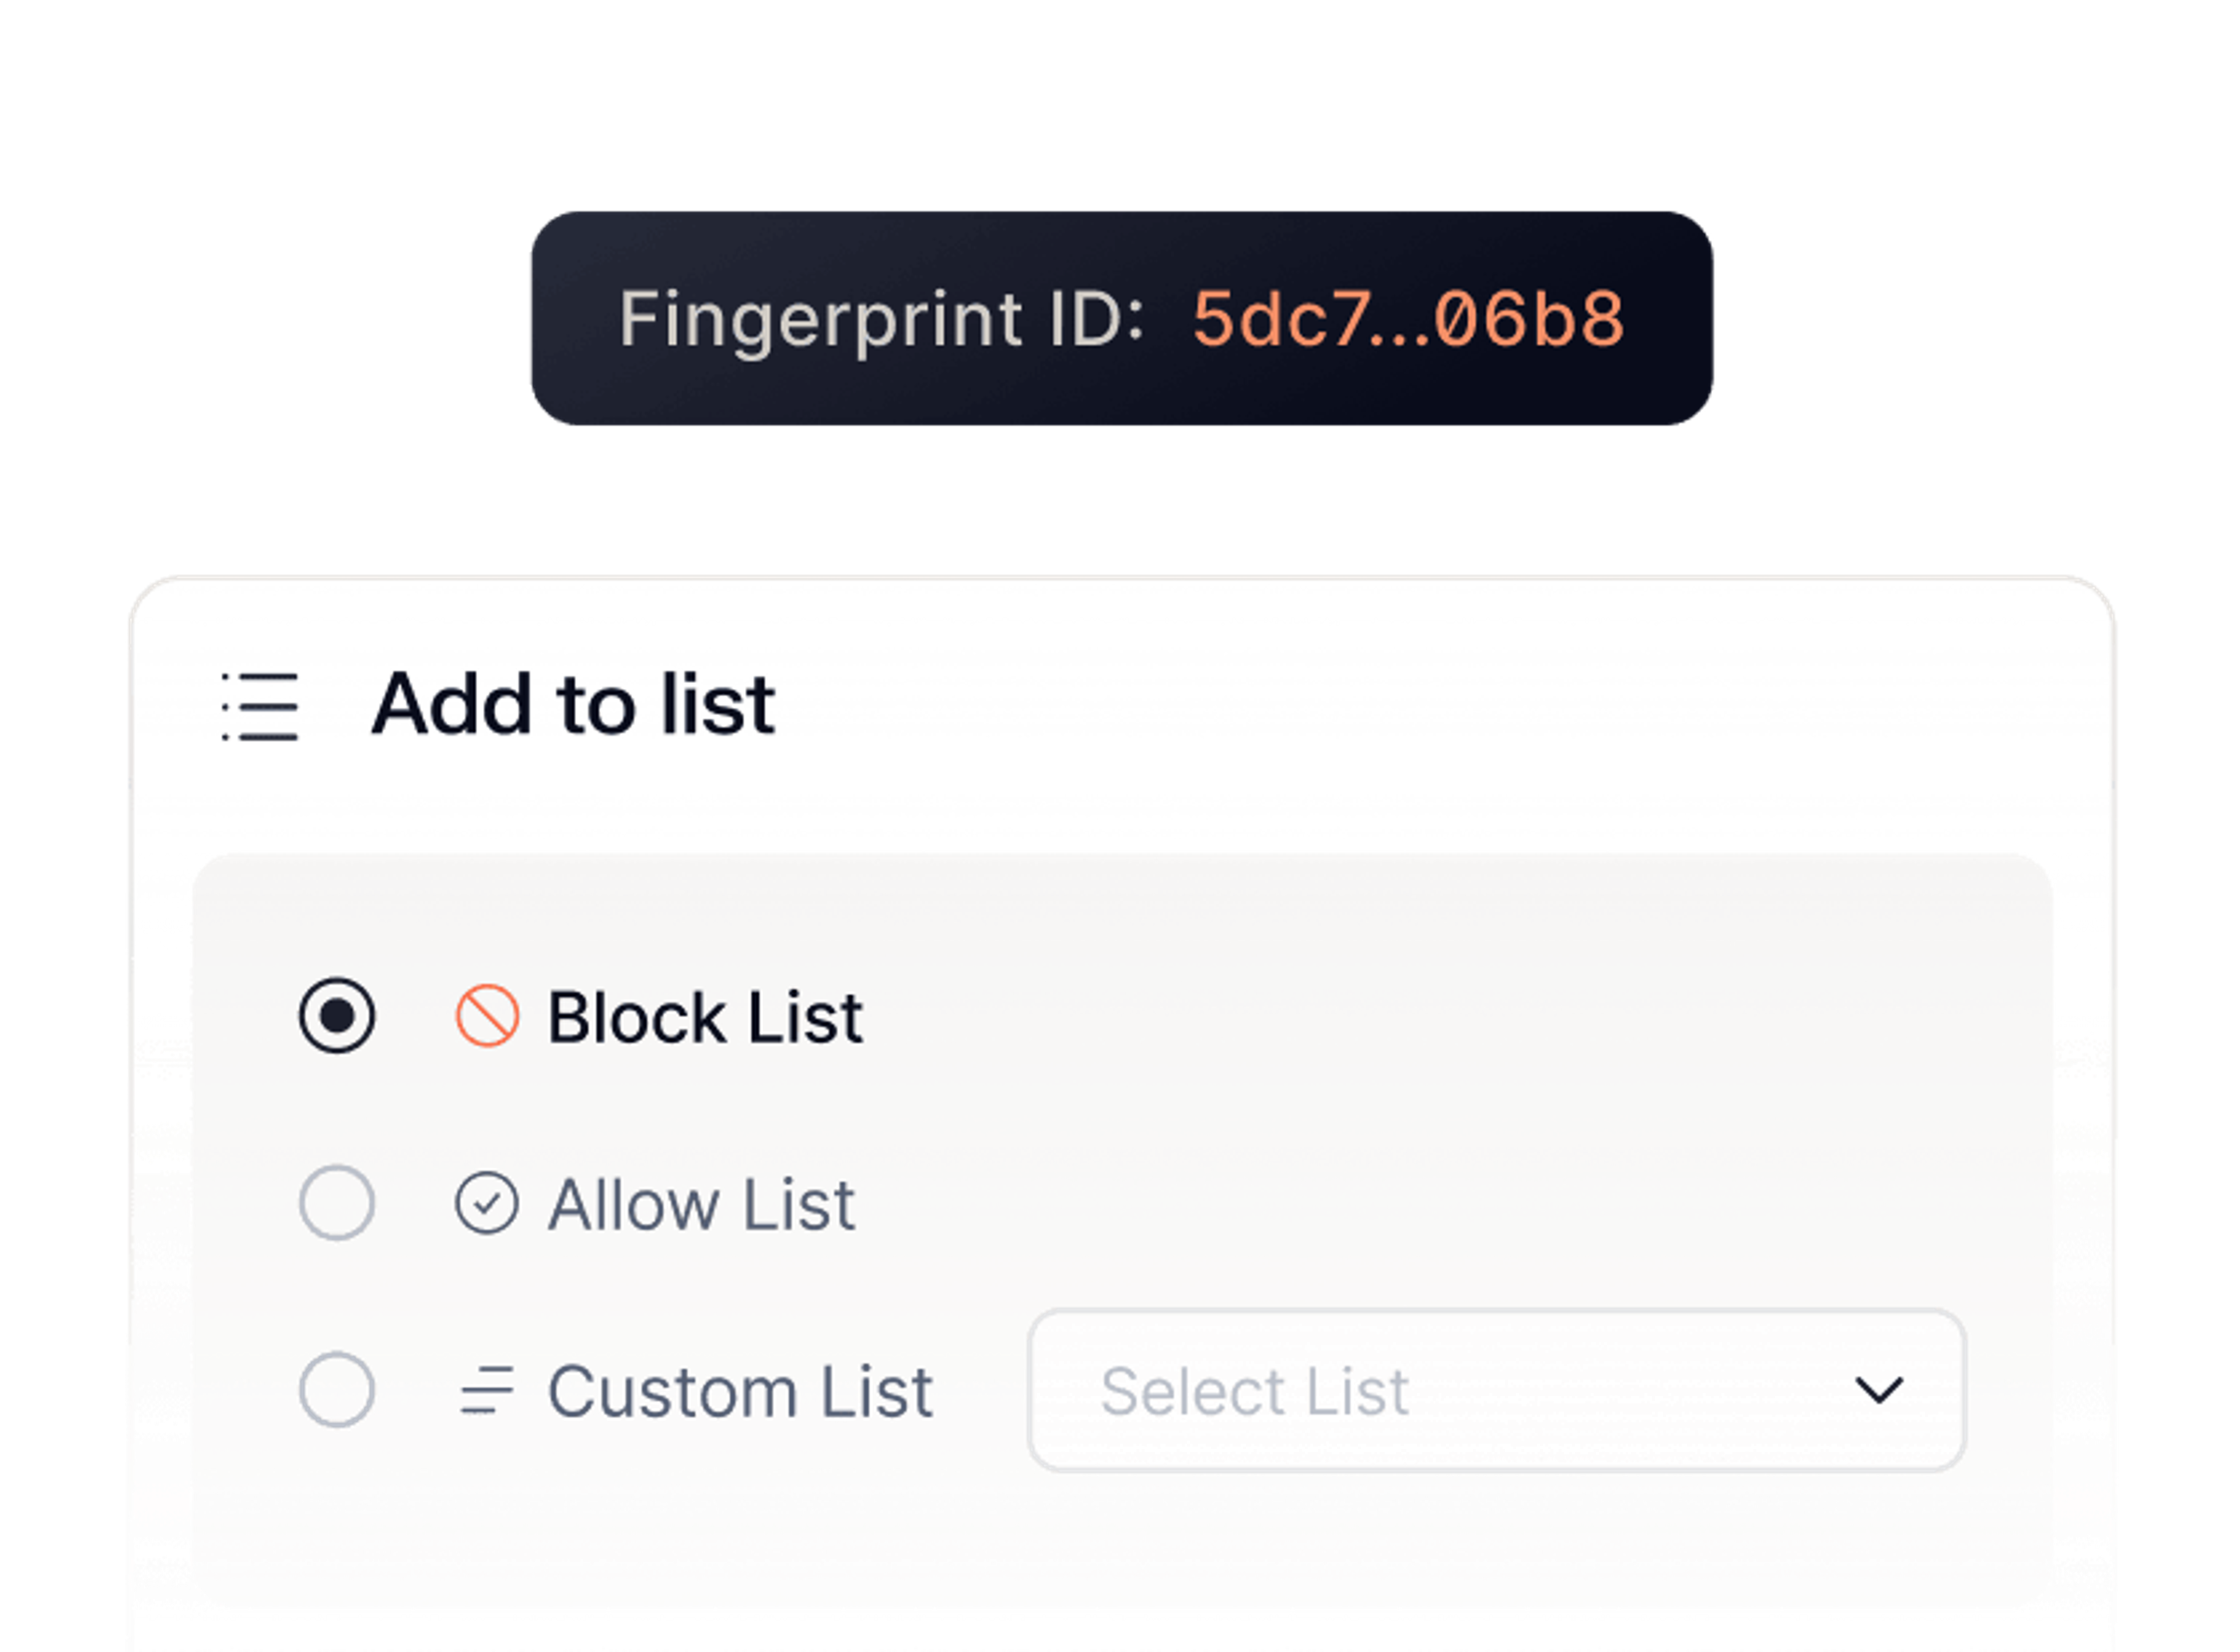The image size is (2240, 1652).
Task: Select the Custom List radio button
Action: [x=337, y=1390]
